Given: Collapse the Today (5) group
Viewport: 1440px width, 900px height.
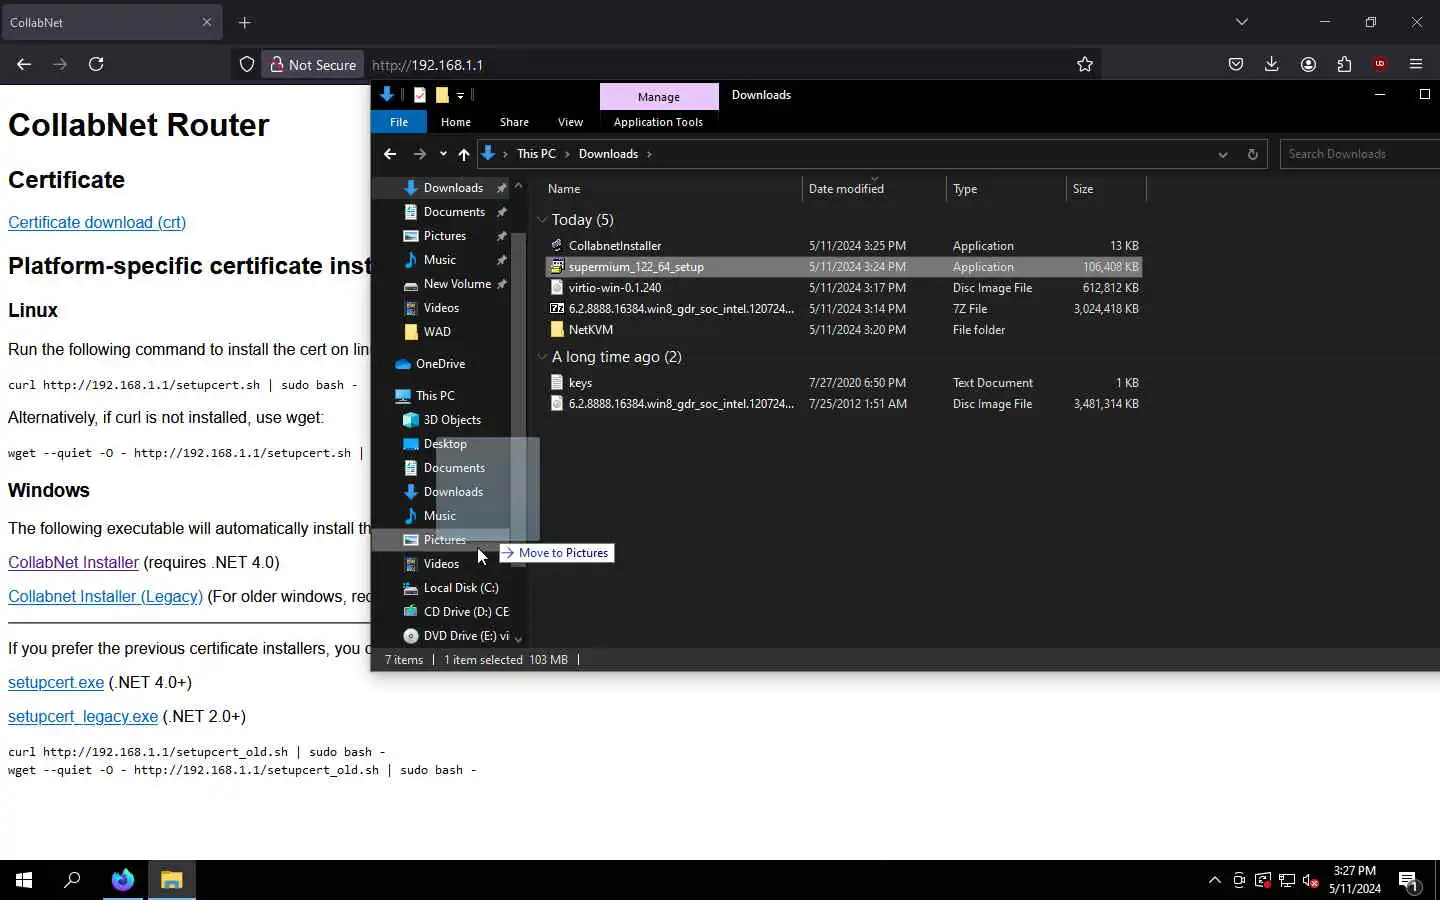Looking at the screenshot, I should [x=542, y=220].
